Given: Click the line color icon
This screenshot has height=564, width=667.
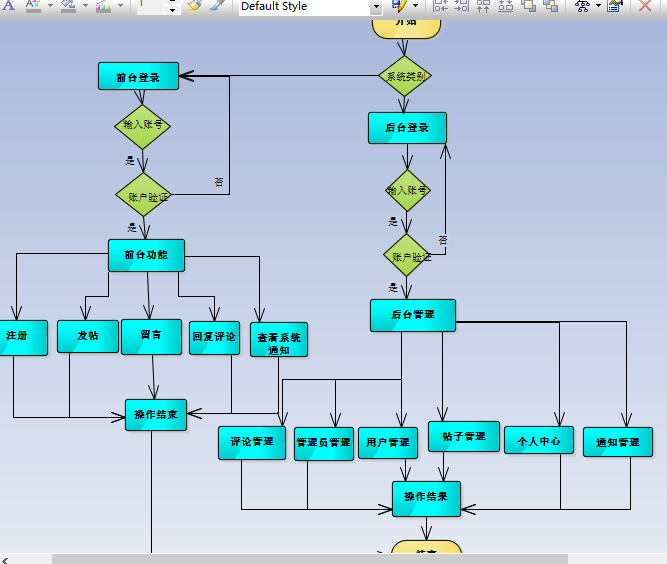Looking at the screenshot, I should click(103, 6).
